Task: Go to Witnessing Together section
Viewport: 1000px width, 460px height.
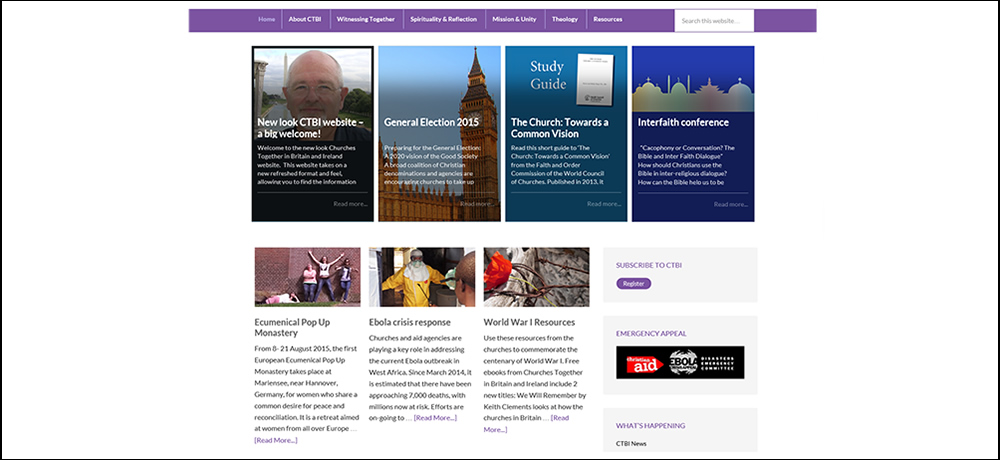Action: (366, 20)
